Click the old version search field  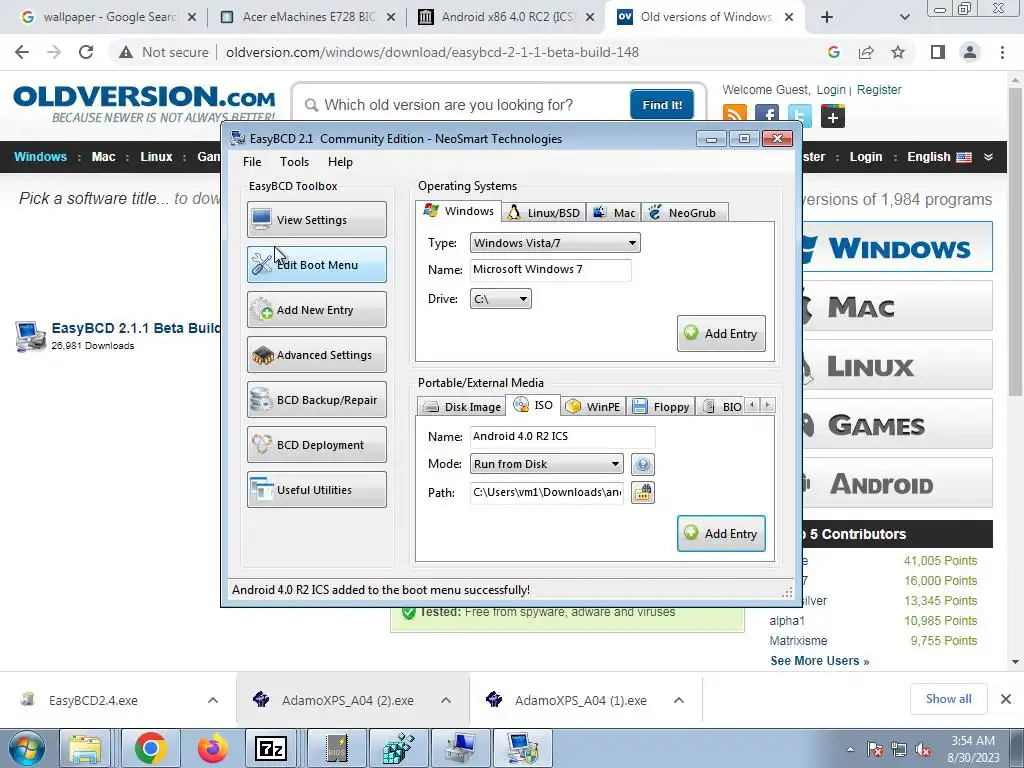(464, 104)
